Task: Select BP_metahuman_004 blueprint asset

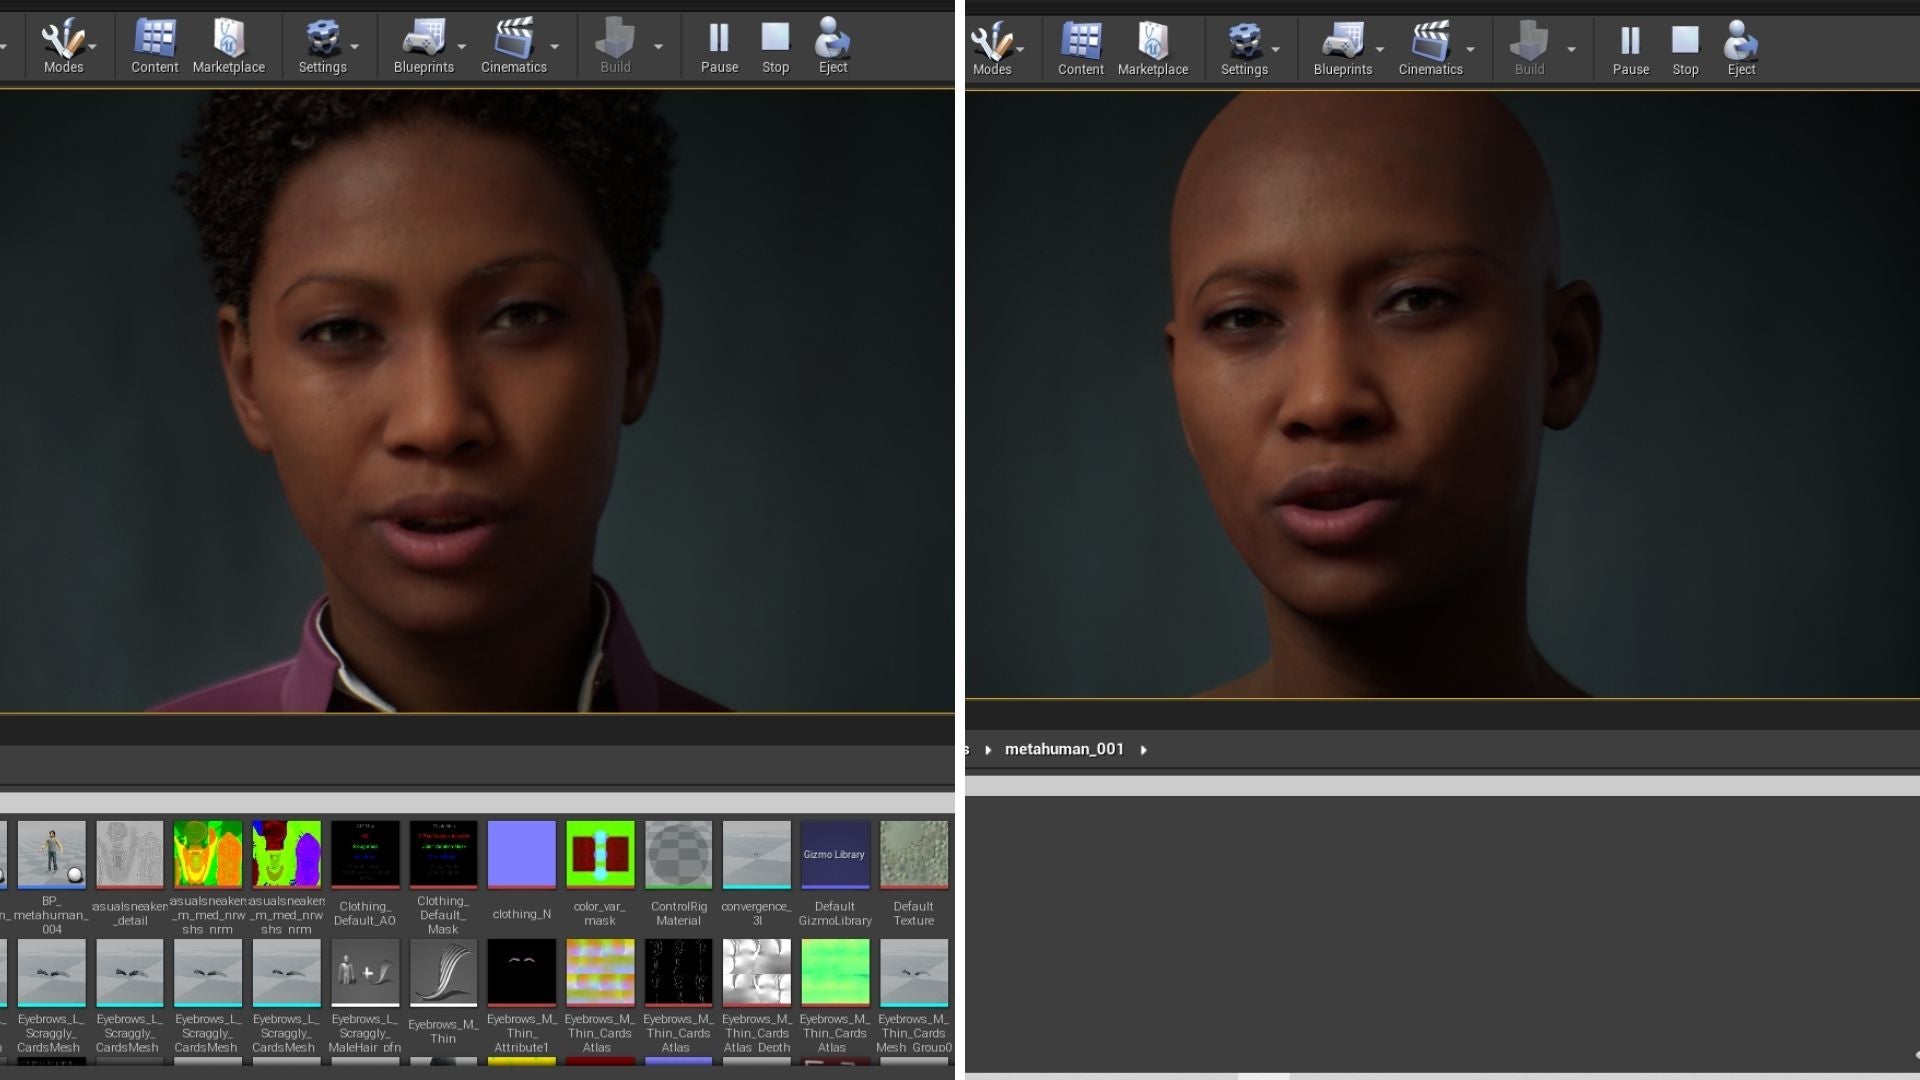Action: pos(51,856)
